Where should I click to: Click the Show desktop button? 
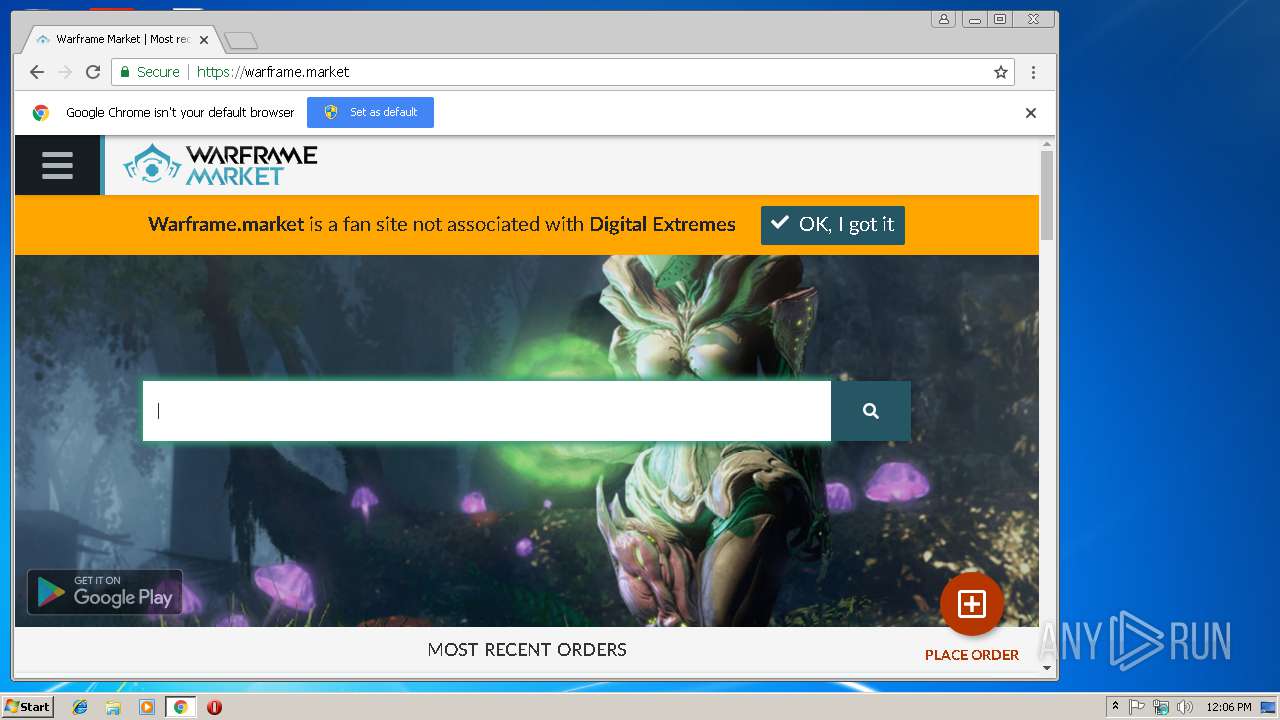(x=1269, y=707)
